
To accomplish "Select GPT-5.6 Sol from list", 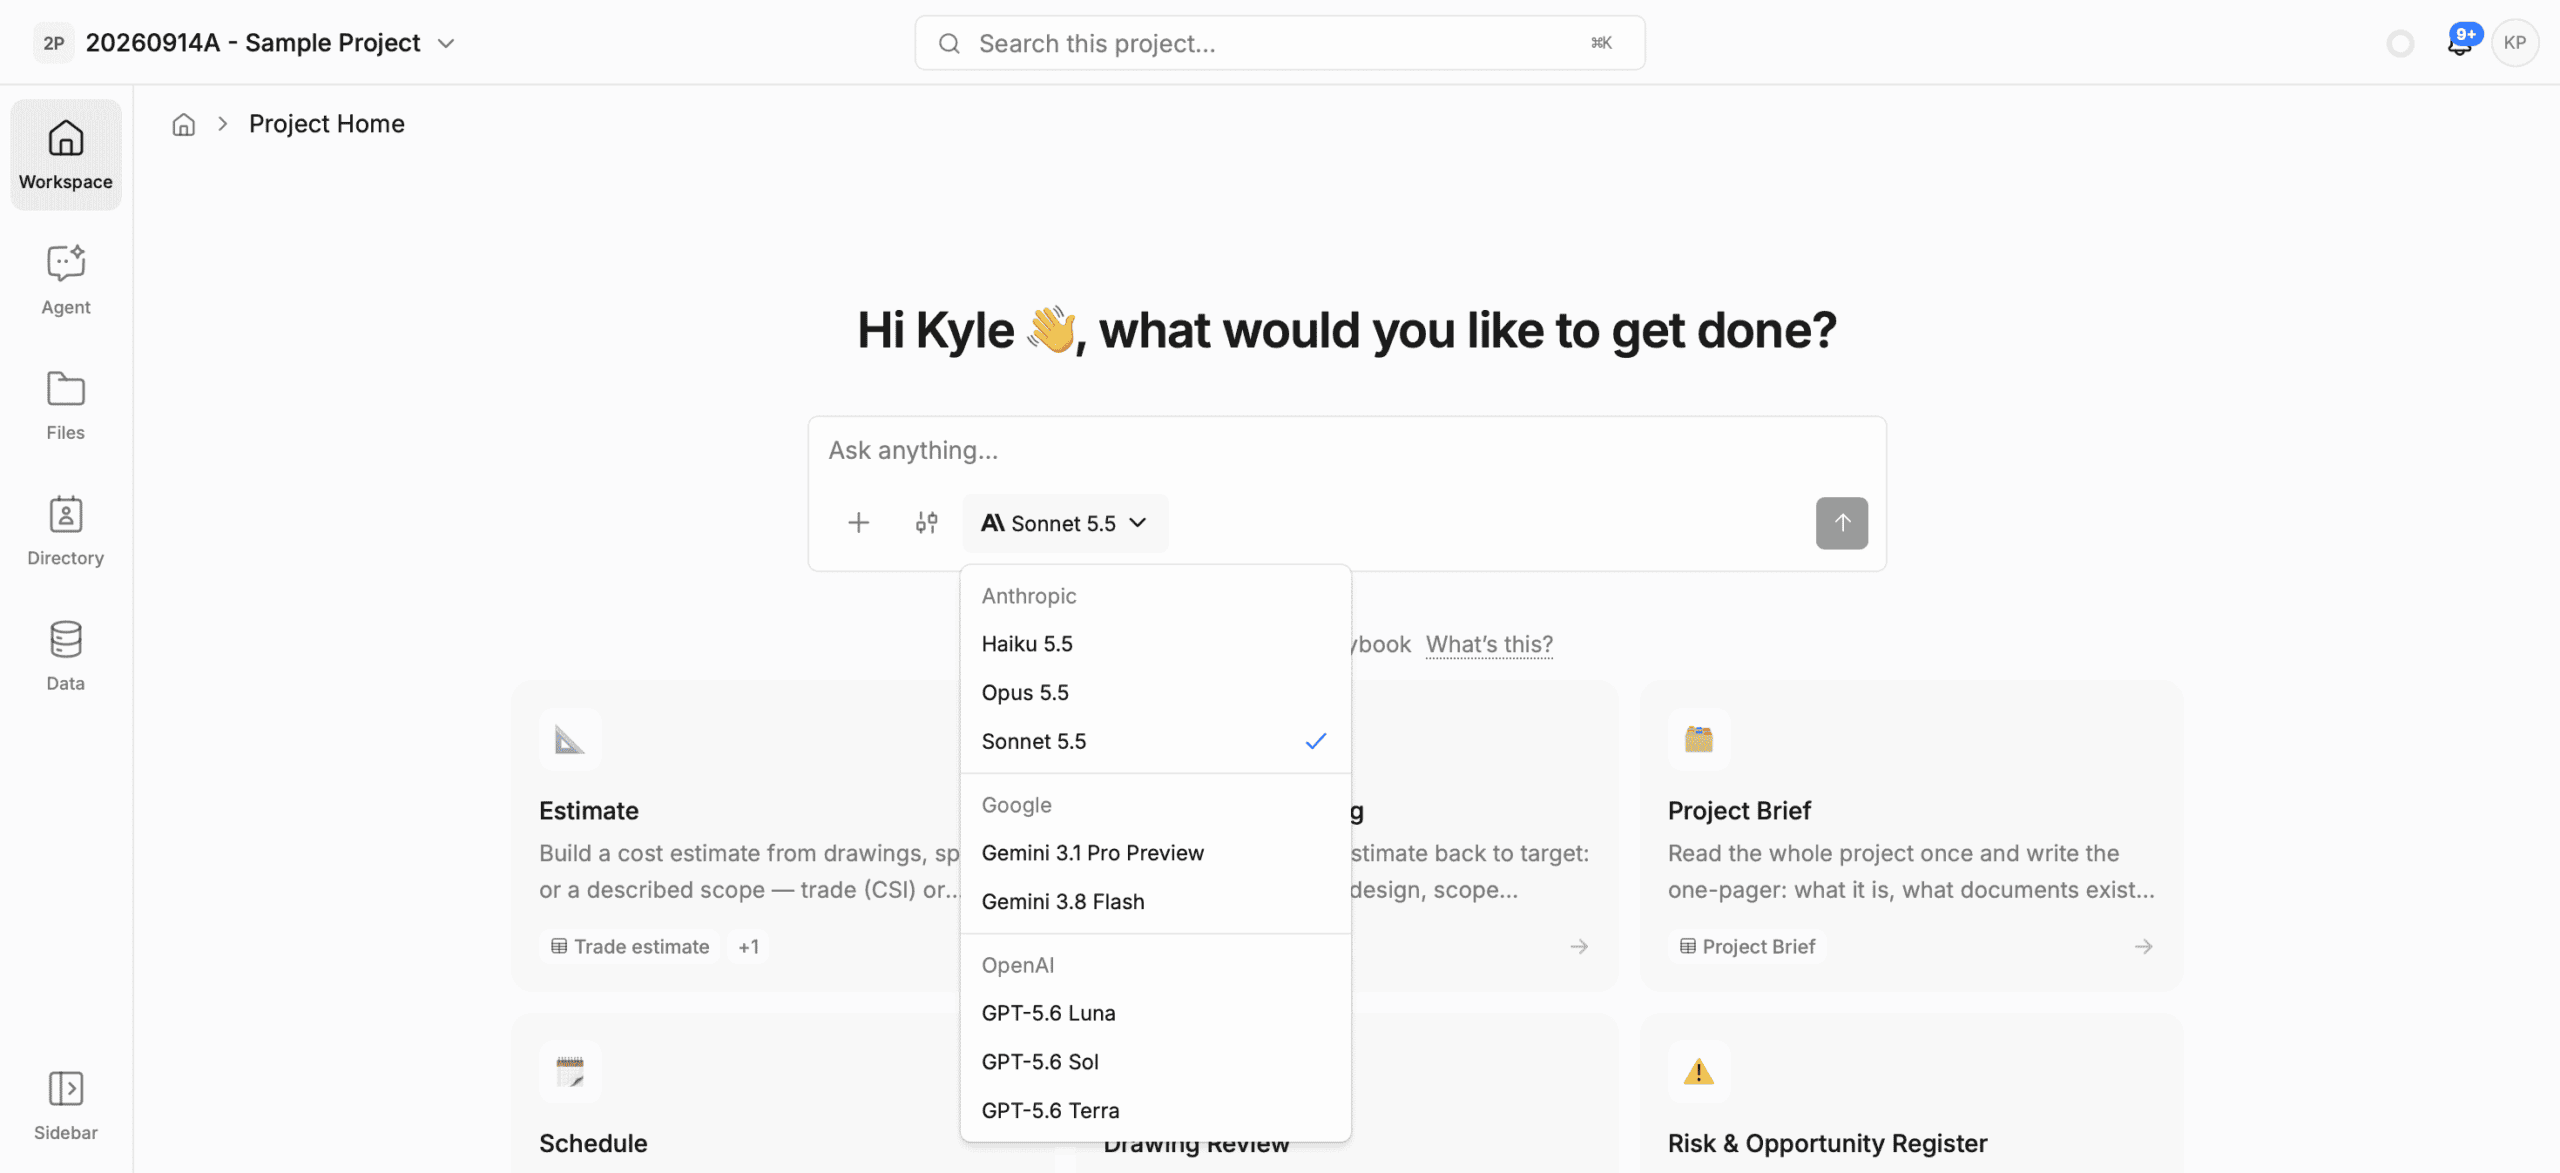I will [1155, 1062].
